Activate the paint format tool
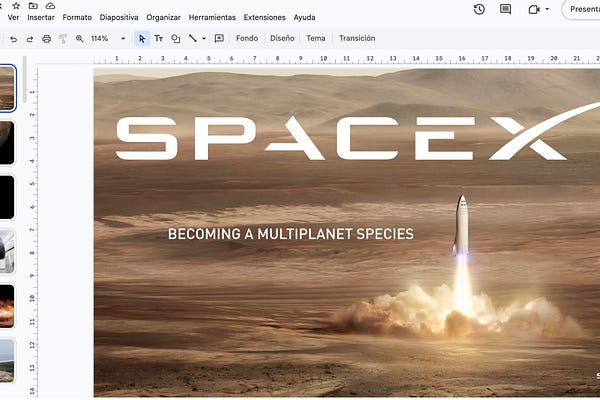The width and height of the screenshot is (600, 400). click(63, 39)
